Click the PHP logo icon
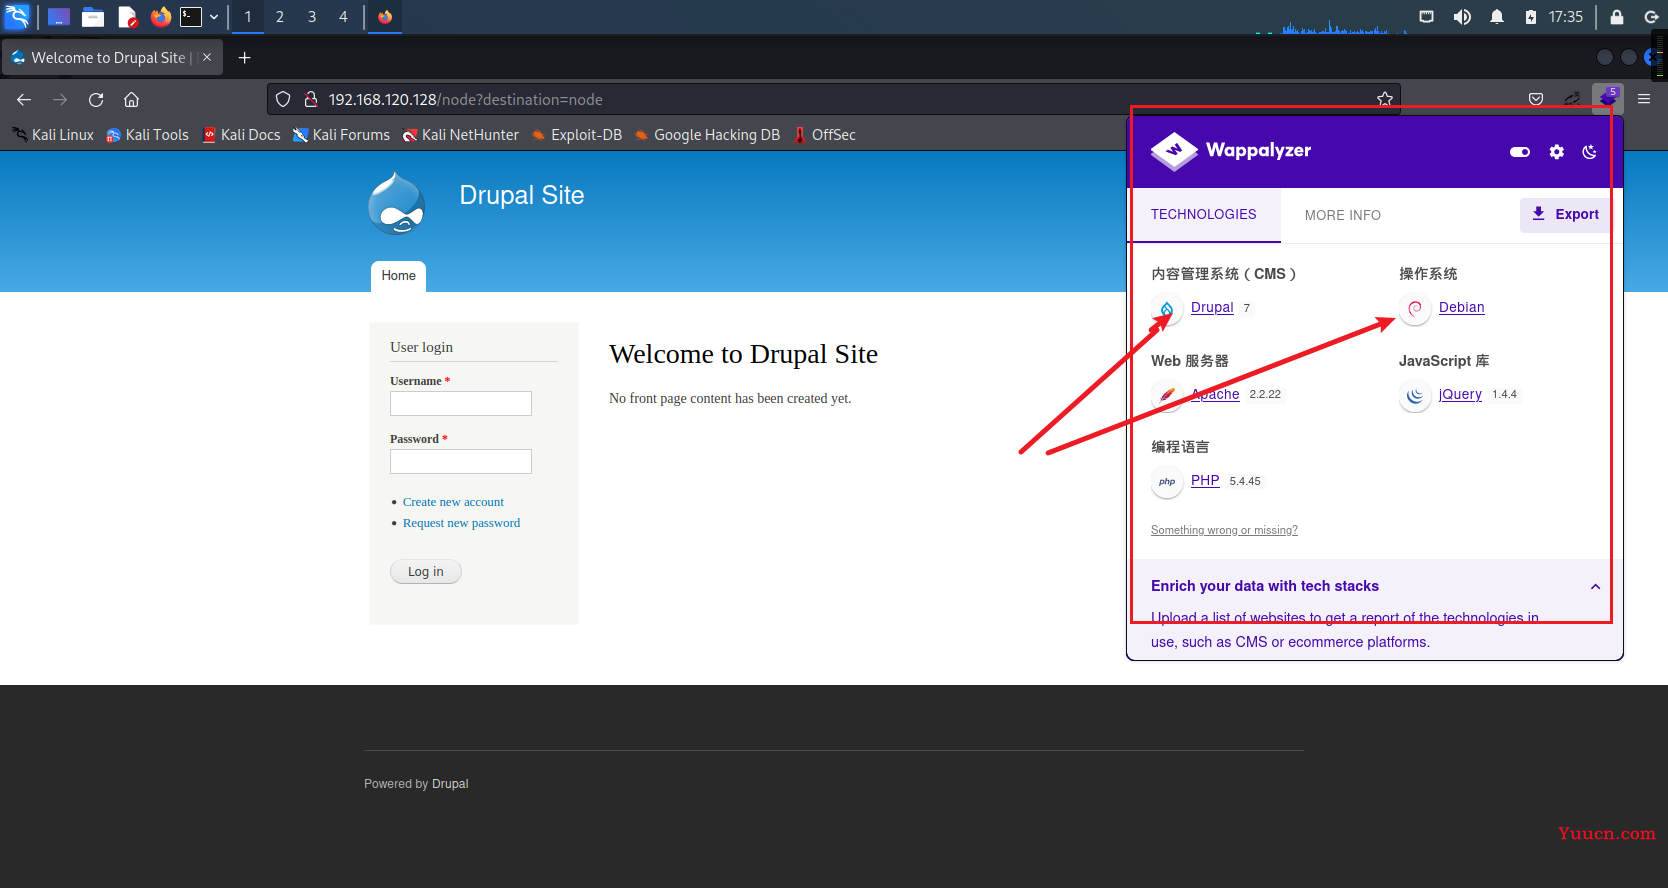Viewport: 1668px width, 888px height. [1167, 482]
